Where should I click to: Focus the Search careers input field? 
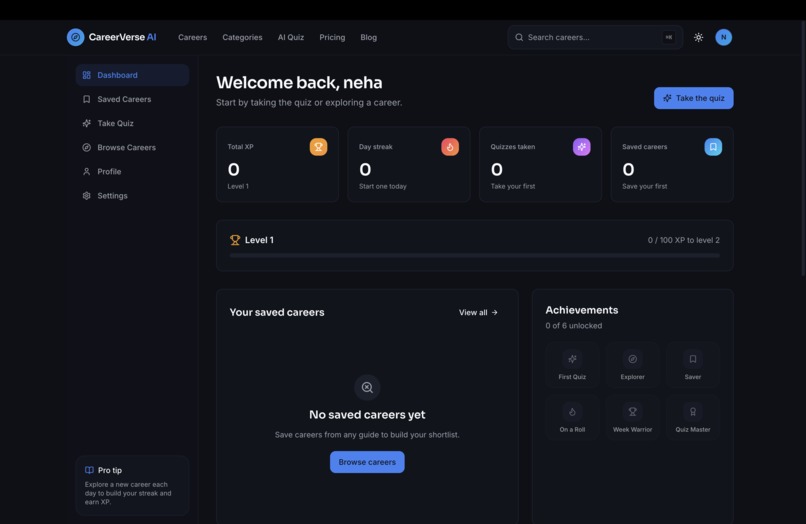click(595, 38)
